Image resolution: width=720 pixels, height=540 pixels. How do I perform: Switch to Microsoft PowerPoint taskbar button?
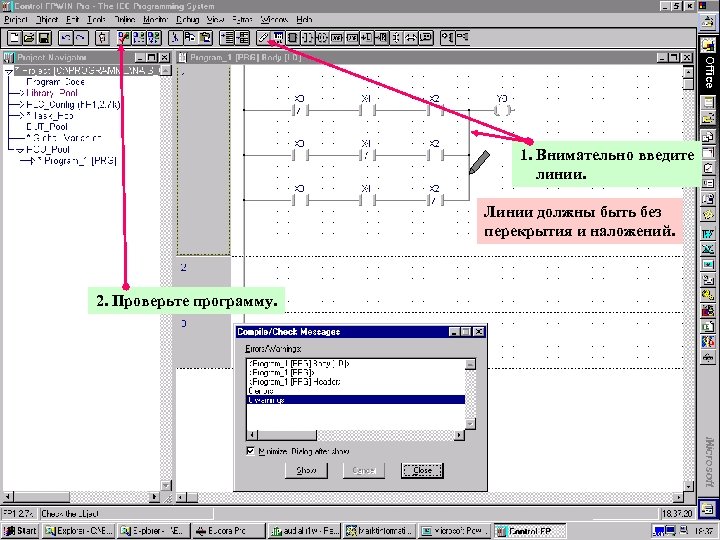(x=456, y=531)
